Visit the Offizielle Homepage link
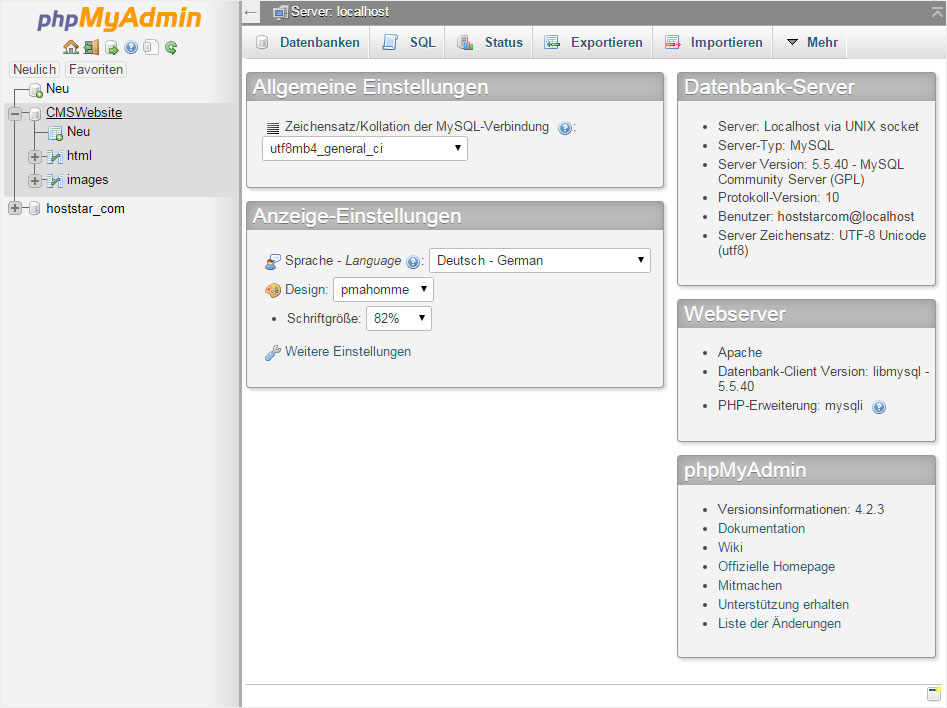Screen dimensions: 947x708 (776, 567)
